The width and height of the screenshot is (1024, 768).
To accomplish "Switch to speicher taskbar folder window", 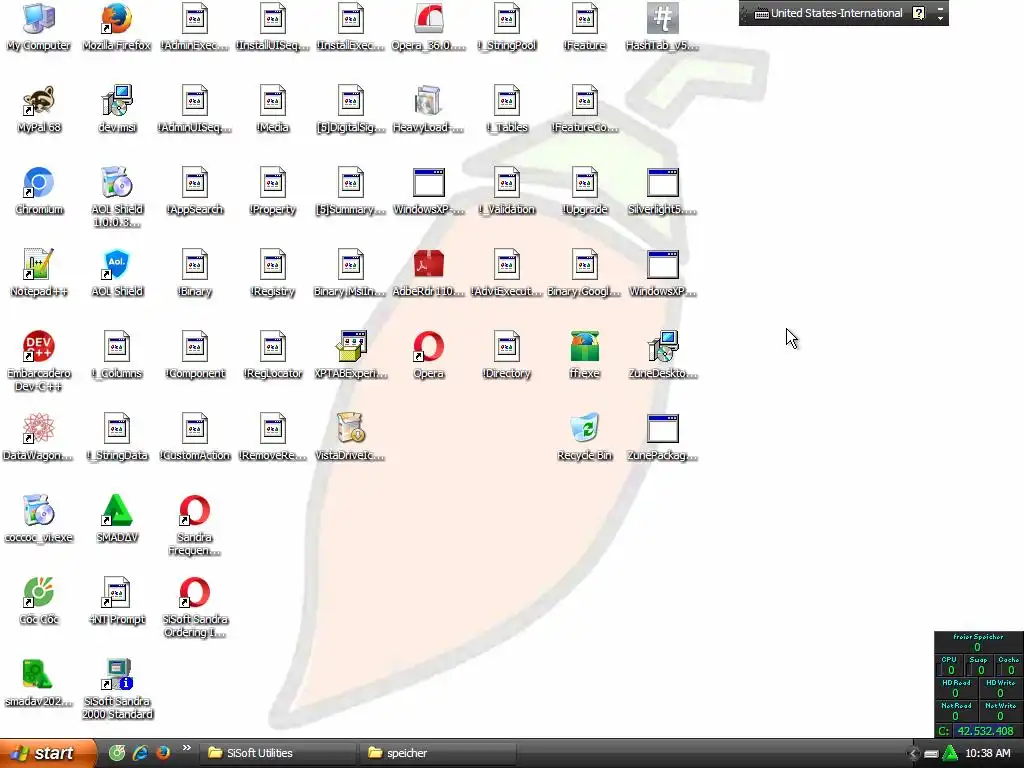I will (438, 753).
